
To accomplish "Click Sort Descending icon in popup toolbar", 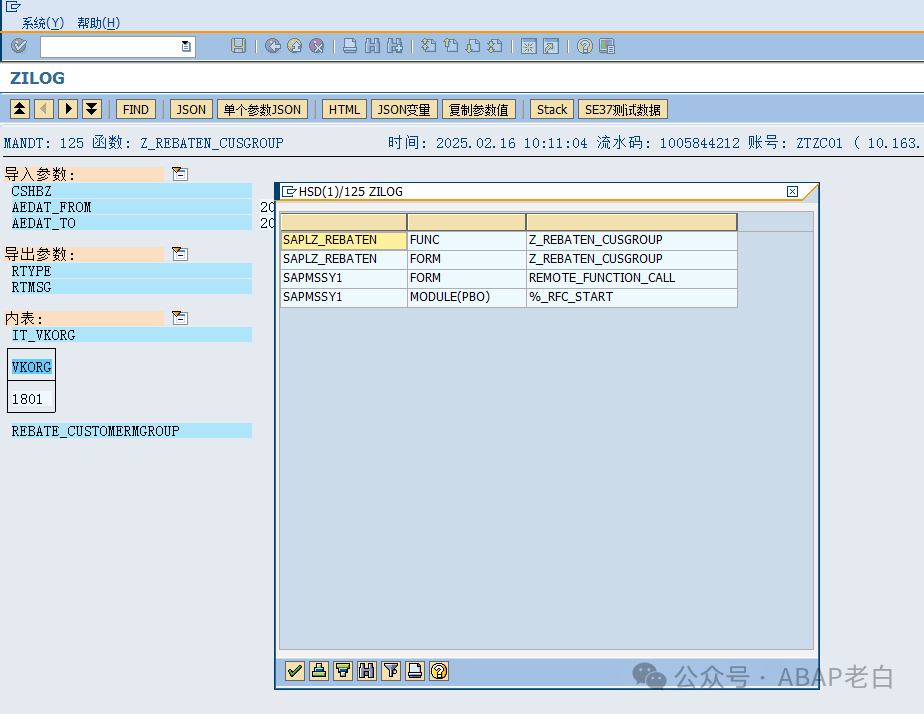I will 343,670.
